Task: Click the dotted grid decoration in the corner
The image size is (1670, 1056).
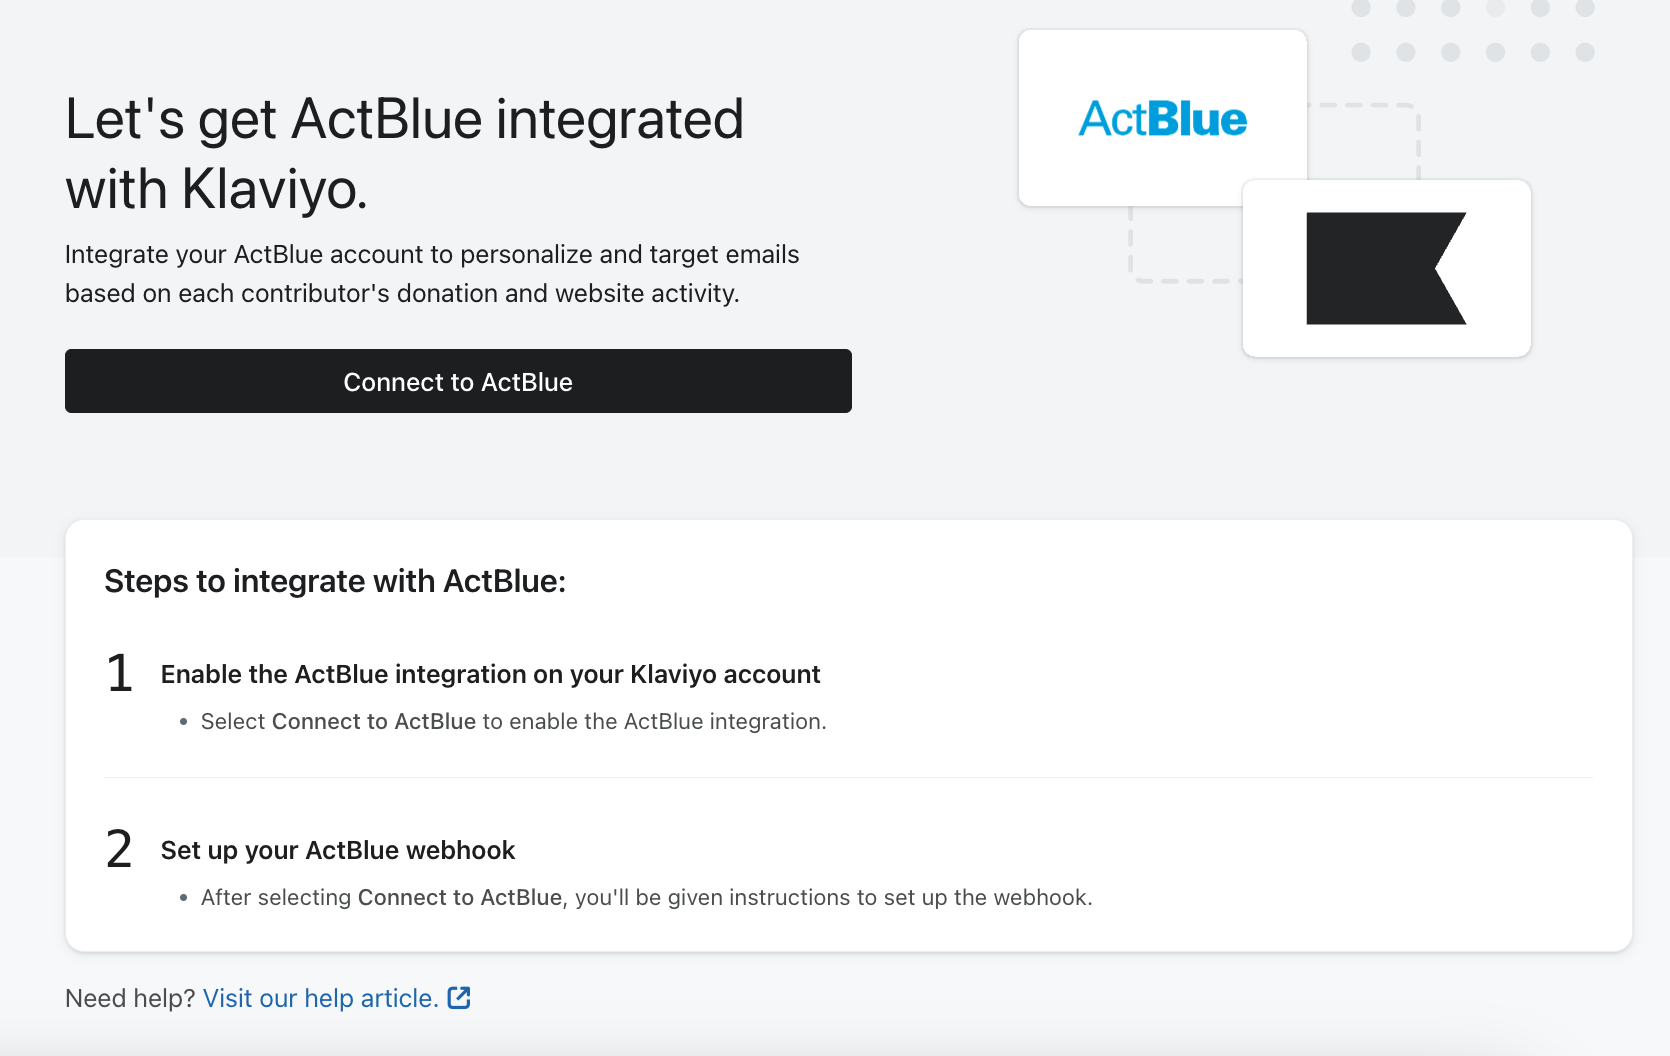Action: [1472, 30]
